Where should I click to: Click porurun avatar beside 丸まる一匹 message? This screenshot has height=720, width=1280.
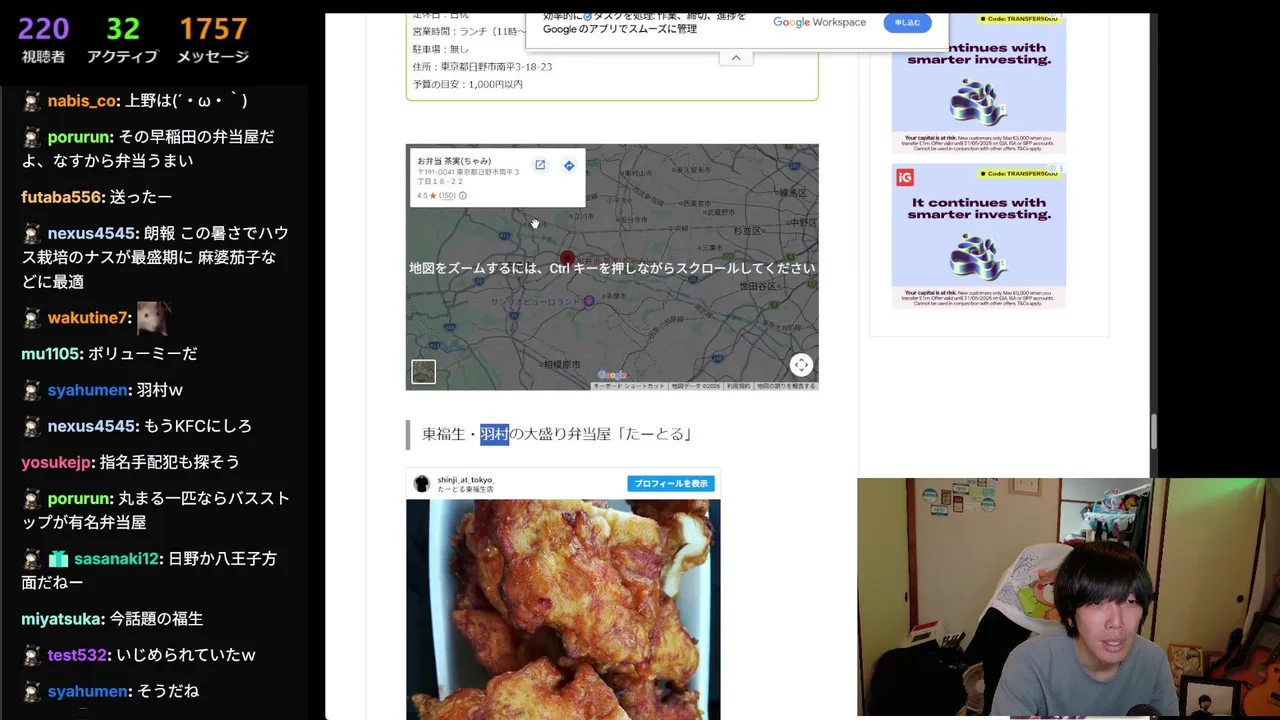[32, 499]
